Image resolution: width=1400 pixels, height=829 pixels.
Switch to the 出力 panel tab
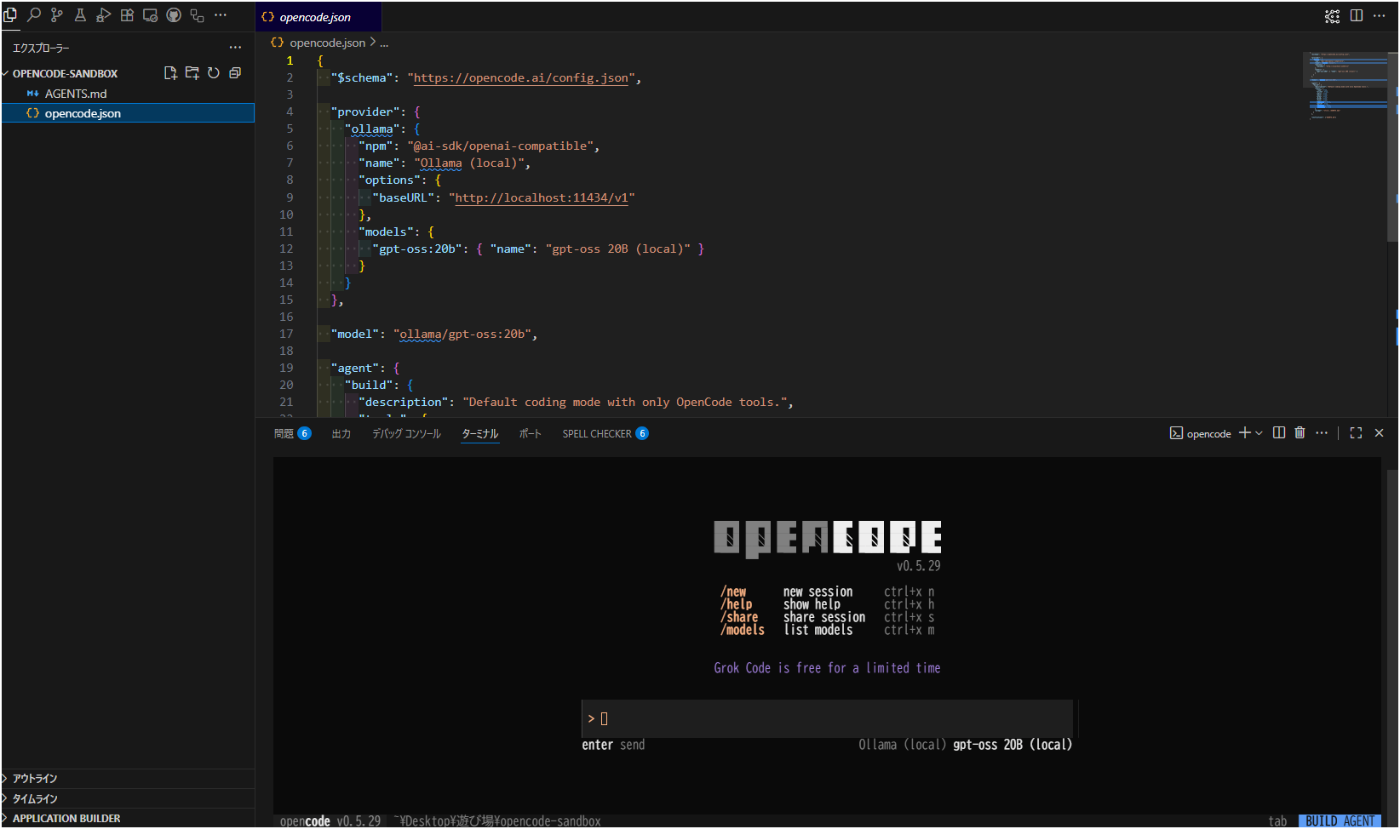(x=341, y=433)
